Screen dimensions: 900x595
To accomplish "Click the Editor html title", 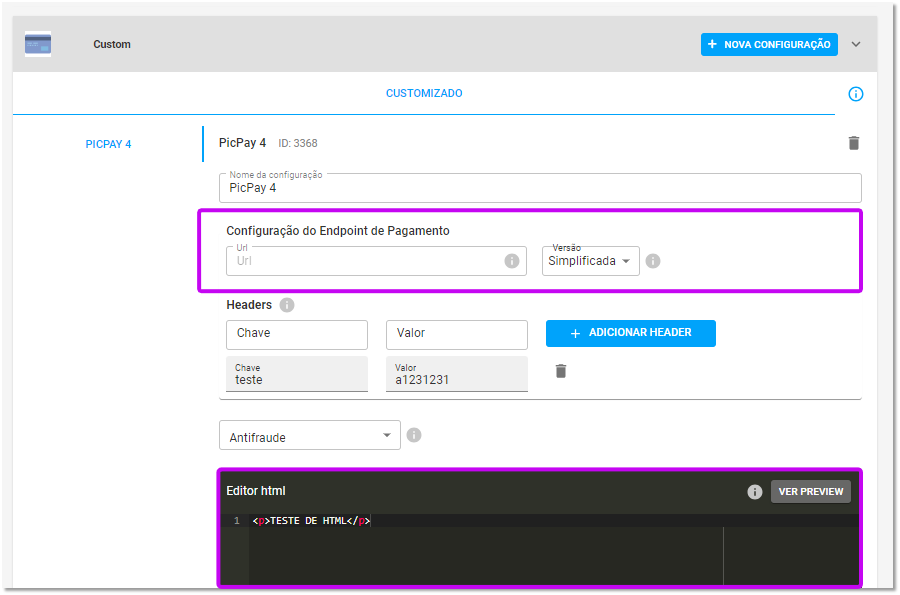I will tap(255, 491).
